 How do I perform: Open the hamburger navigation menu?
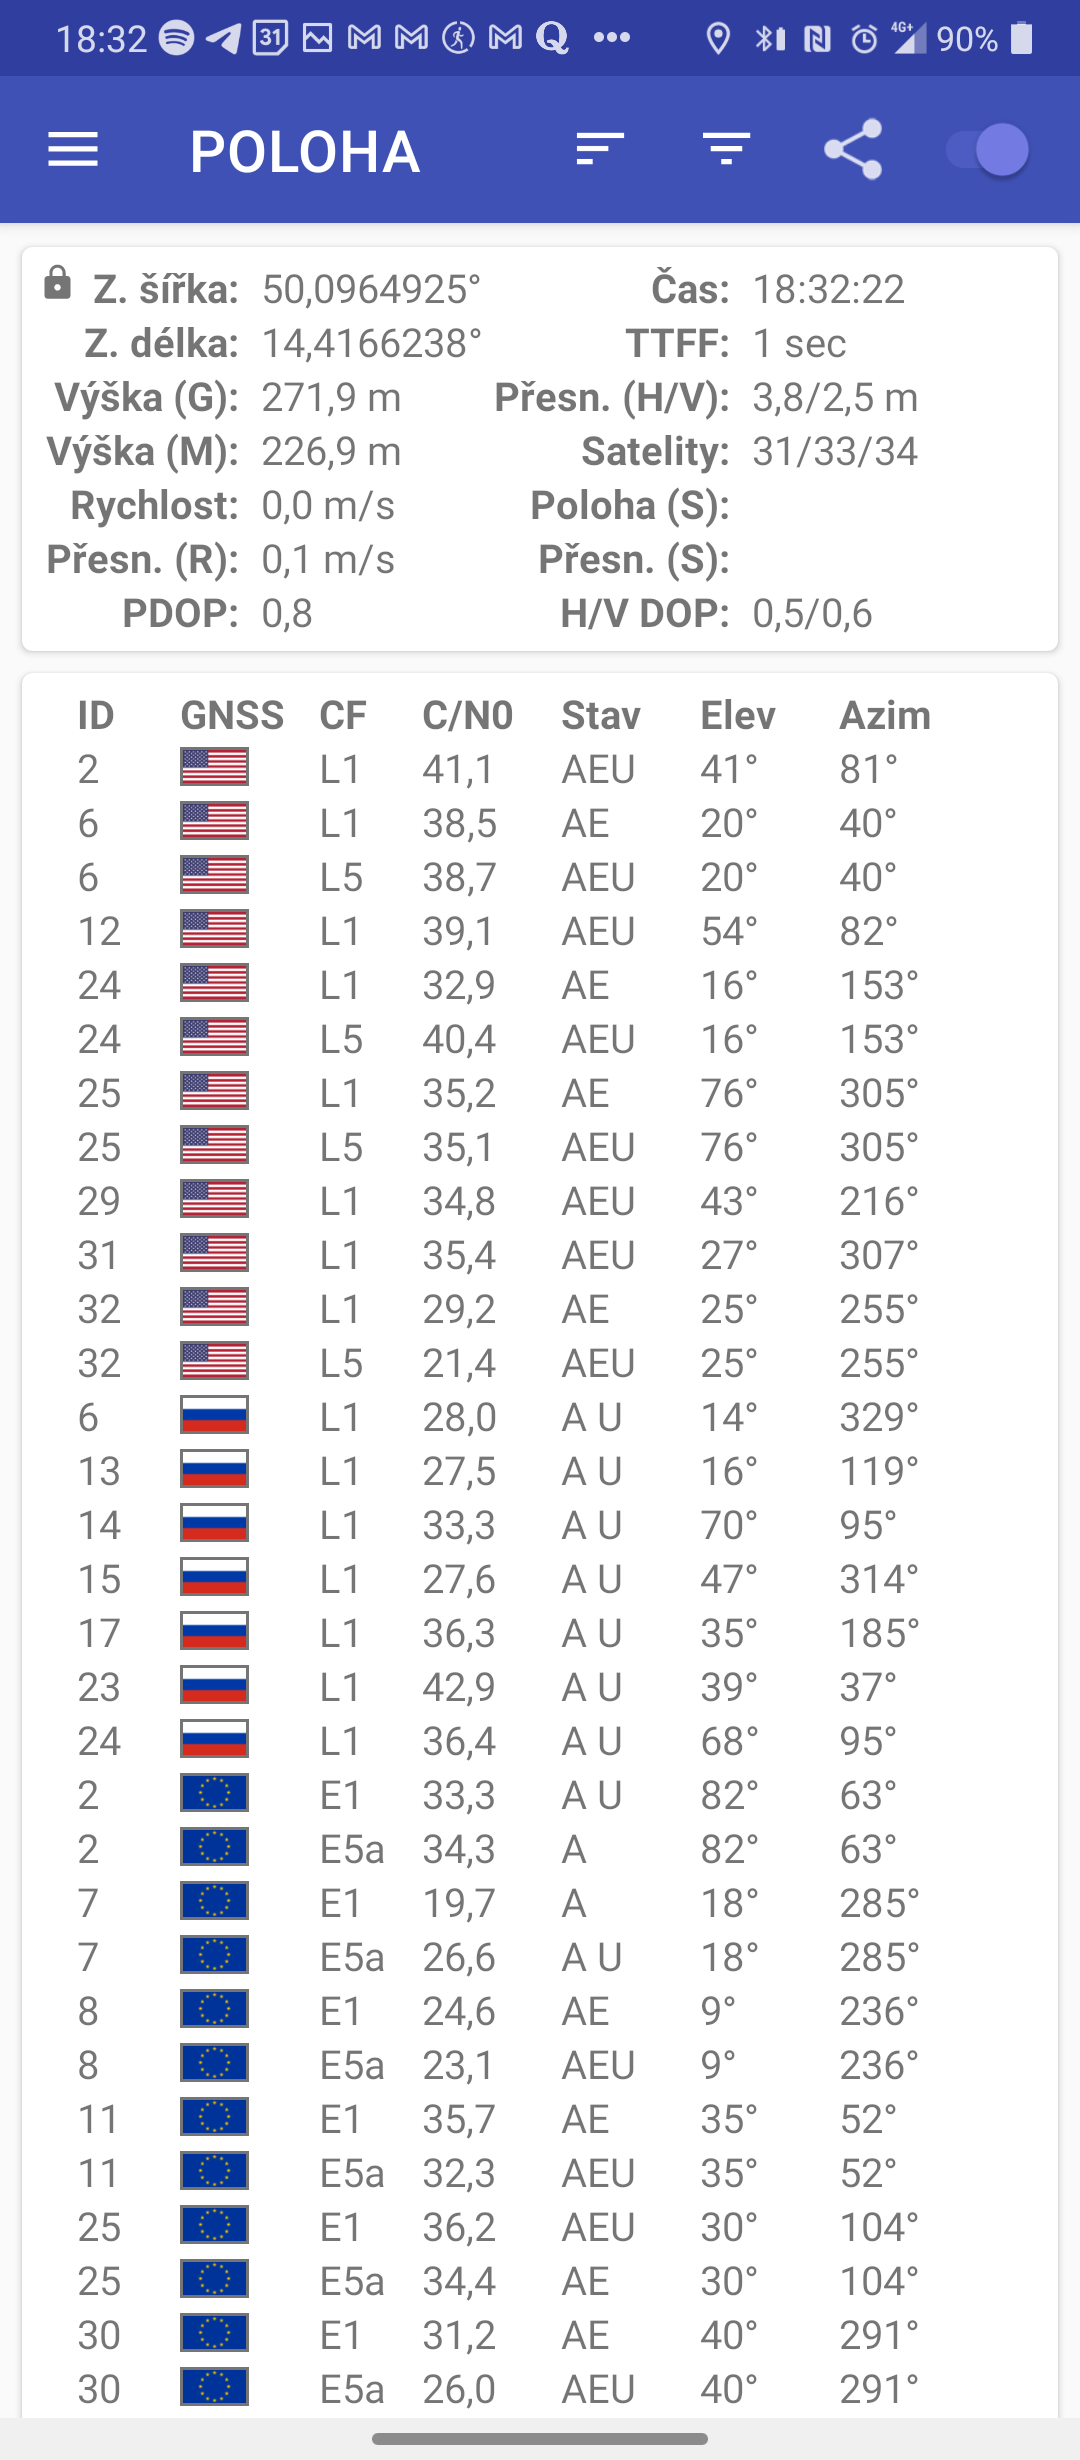[73, 151]
